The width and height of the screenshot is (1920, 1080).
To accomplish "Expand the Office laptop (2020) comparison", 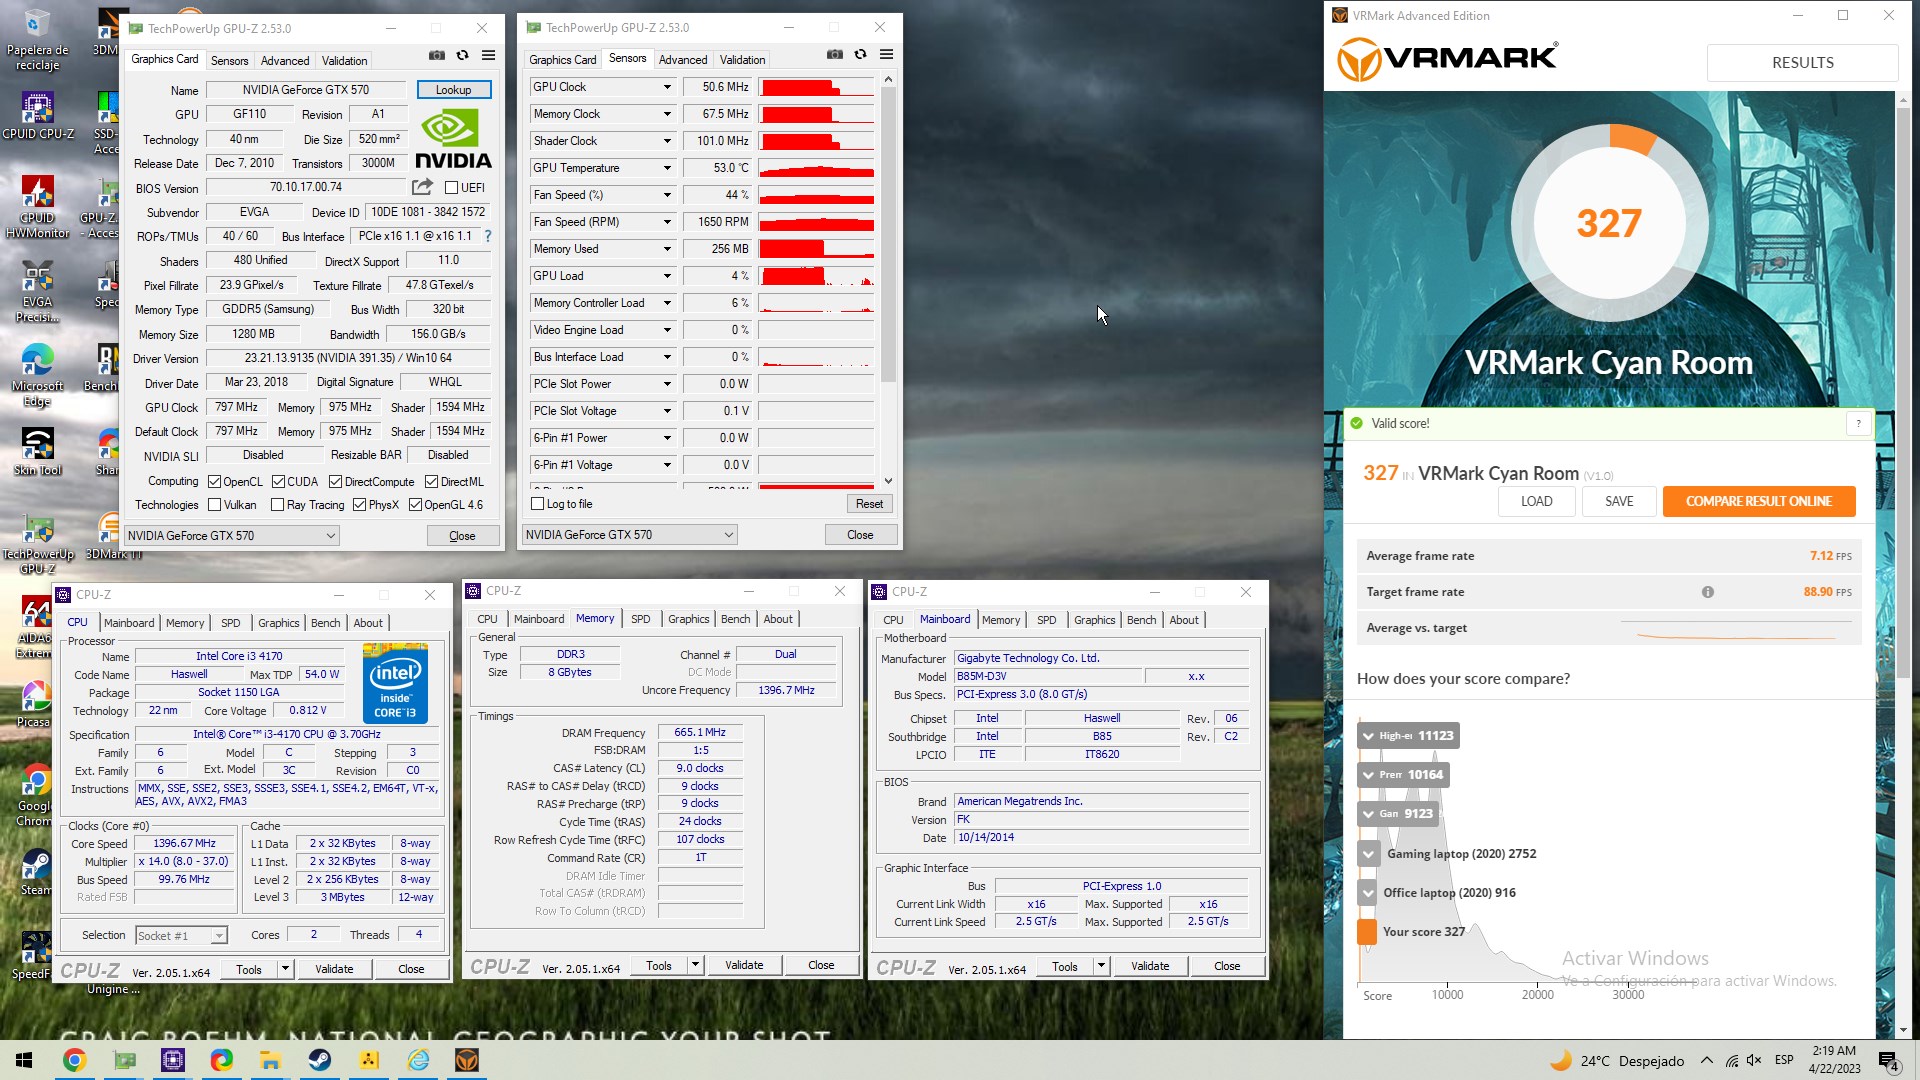I will point(1369,893).
